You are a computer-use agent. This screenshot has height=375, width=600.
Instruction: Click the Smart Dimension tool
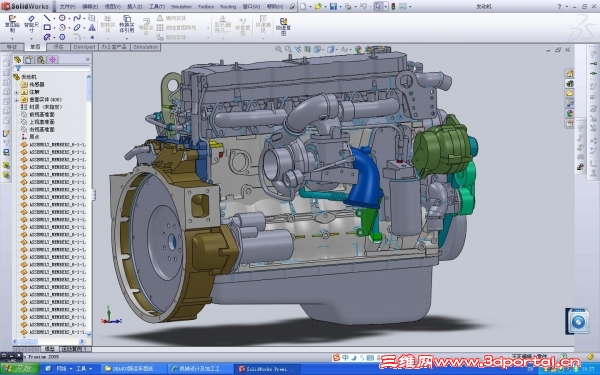point(31,25)
